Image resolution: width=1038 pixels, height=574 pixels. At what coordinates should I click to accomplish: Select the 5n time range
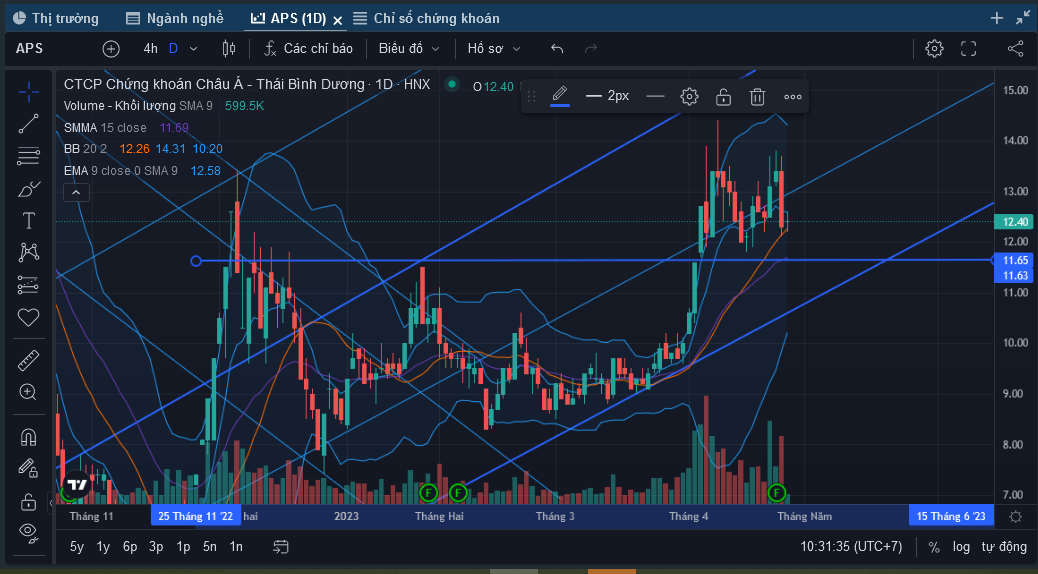(210, 547)
